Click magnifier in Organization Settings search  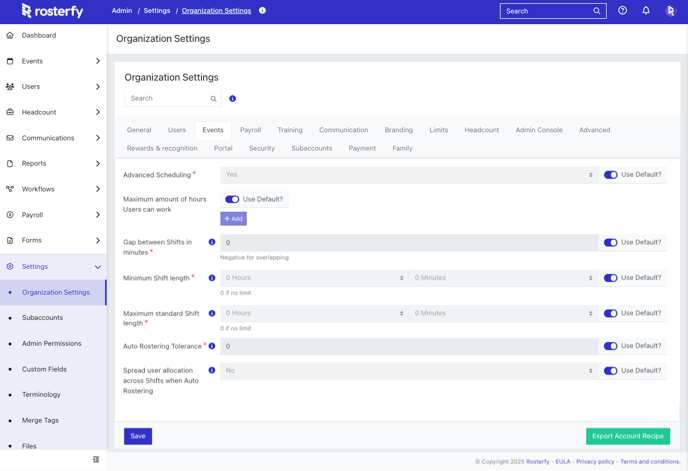coord(213,99)
